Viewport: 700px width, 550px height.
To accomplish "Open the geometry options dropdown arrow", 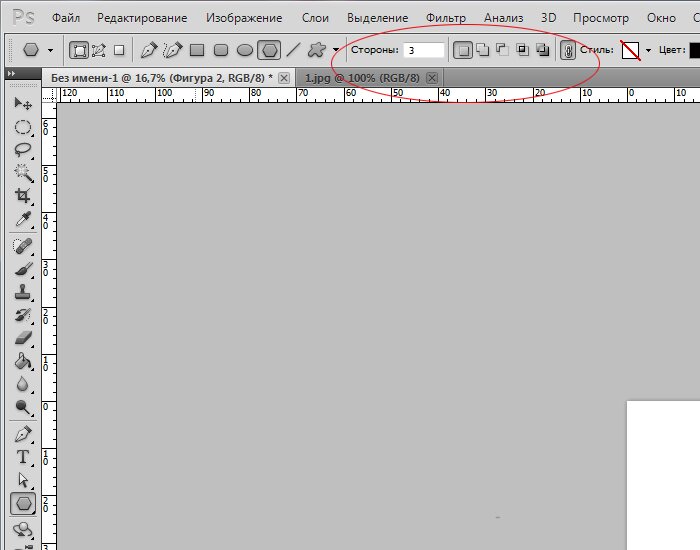I will (x=336, y=50).
